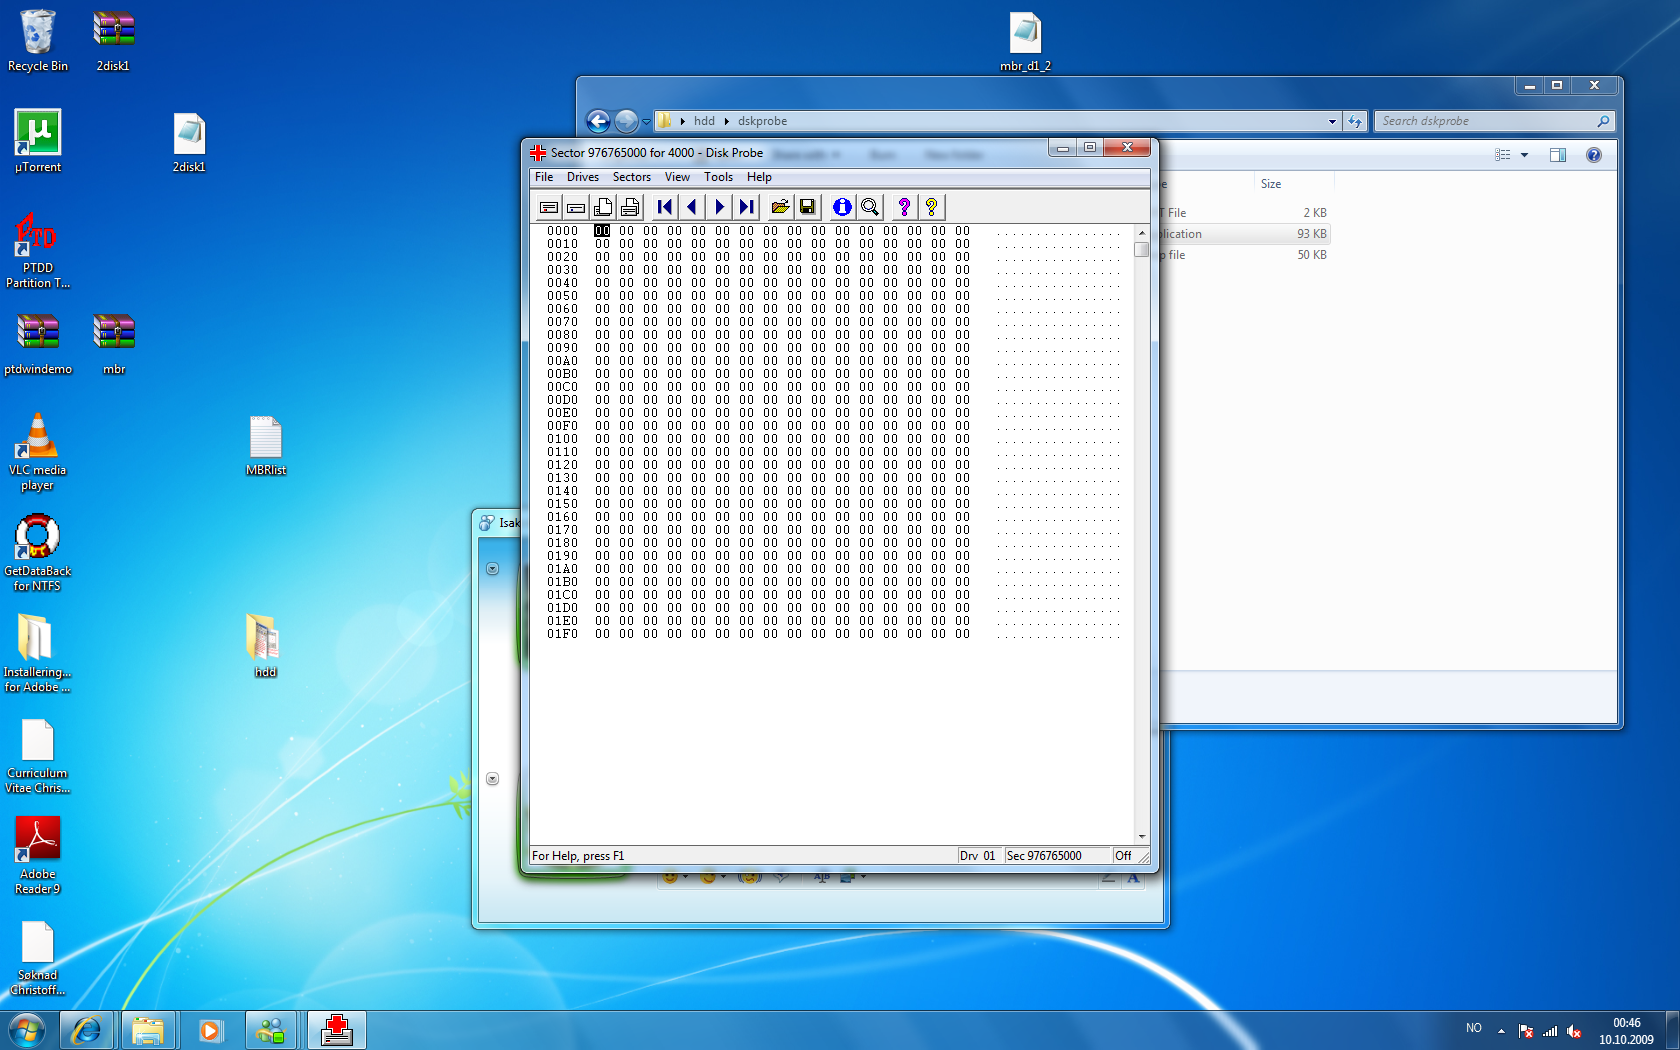The width and height of the screenshot is (1680, 1050).
Task: Open the Sectors menu in Disk Probe
Action: coord(632,177)
